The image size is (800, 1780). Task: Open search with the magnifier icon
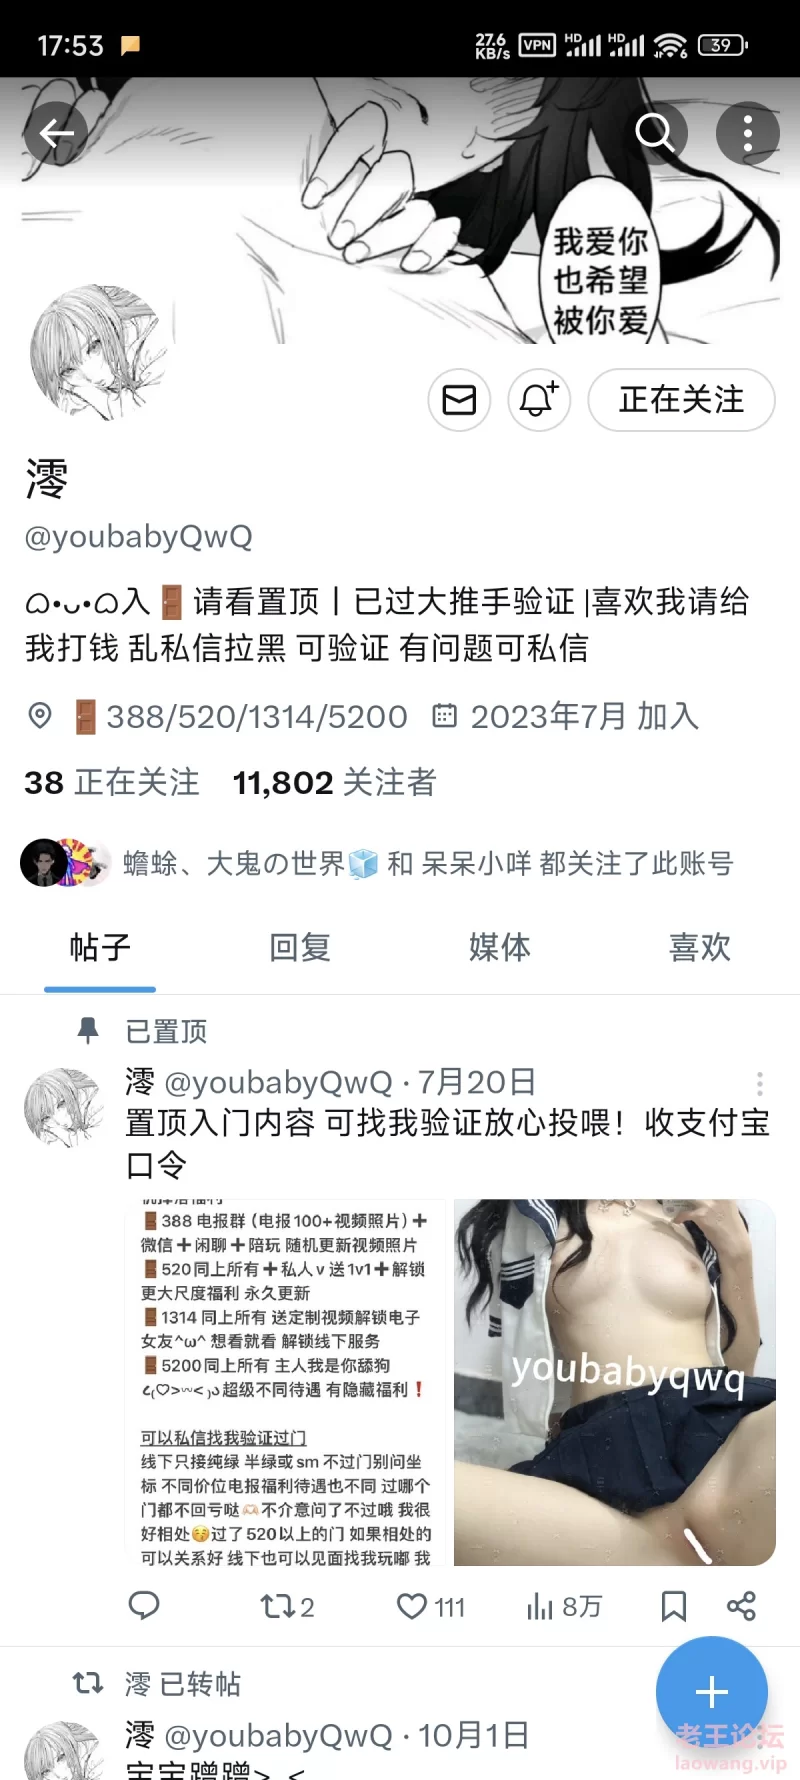coord(656,133)
